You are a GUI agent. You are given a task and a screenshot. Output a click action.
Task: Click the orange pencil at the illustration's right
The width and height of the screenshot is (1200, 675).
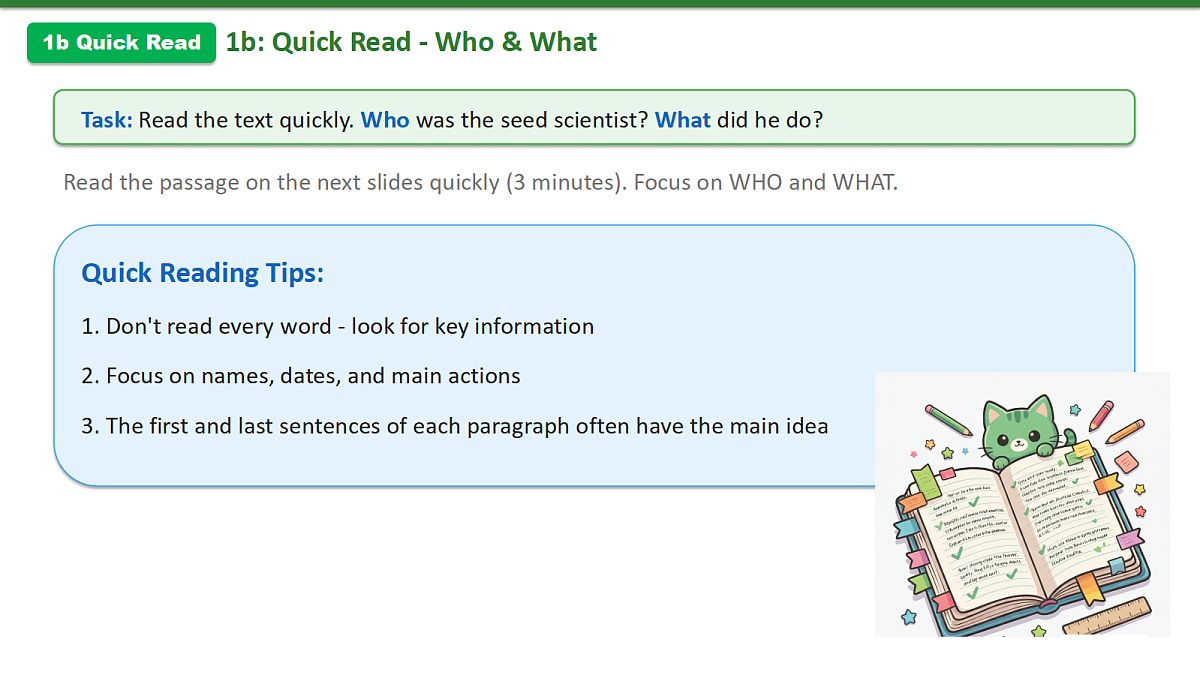pos(1126,432)
